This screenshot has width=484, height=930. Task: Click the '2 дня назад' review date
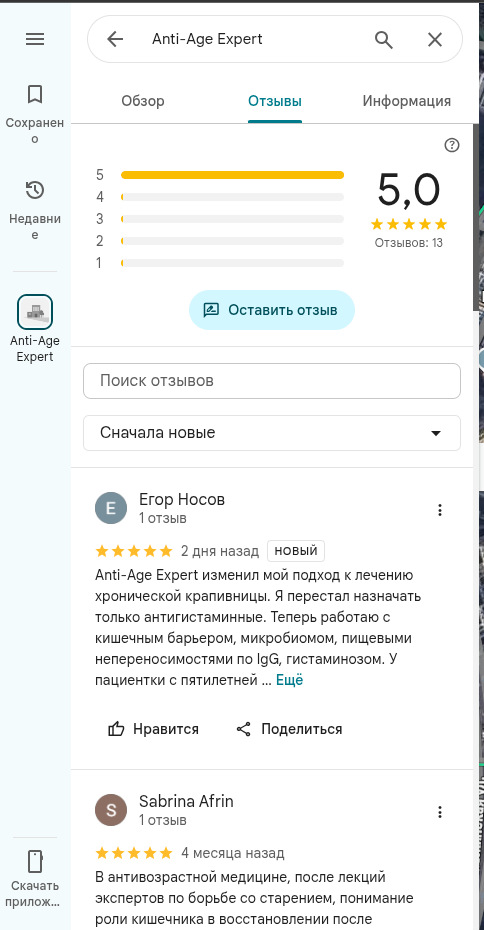tap(220, 552)
